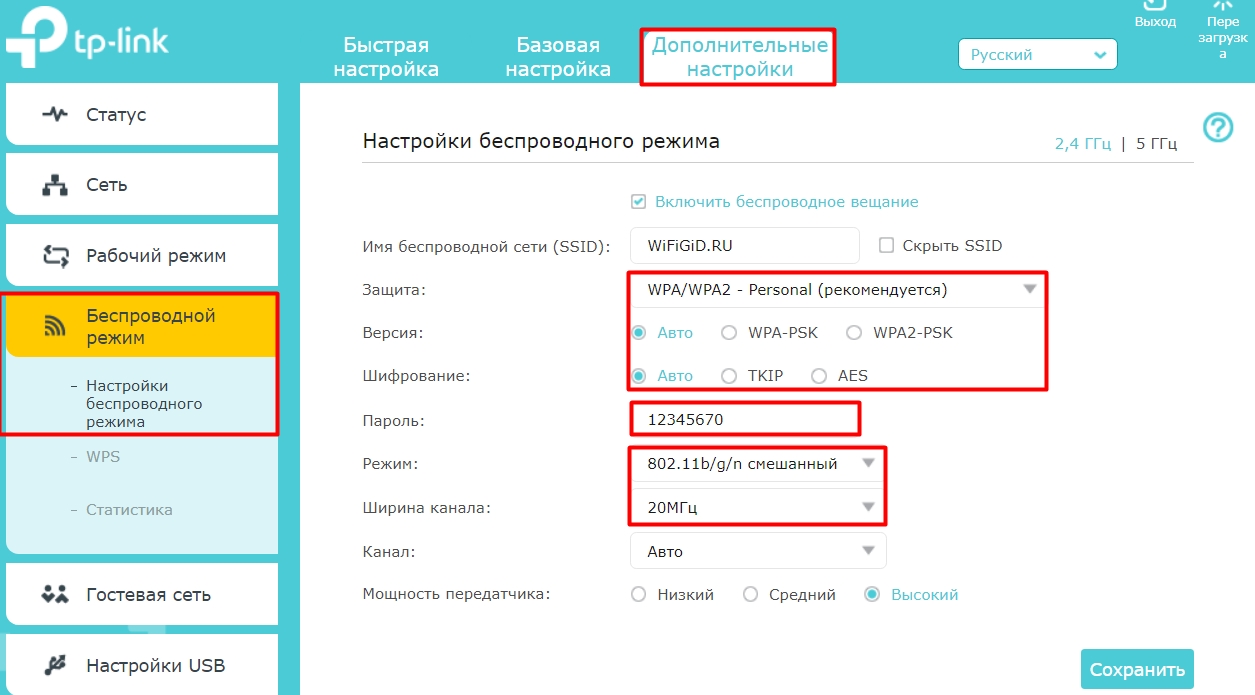Click the Status pulse icon in sidebar
Viewport: 1255px width, 695px height.
pos(54,114)
